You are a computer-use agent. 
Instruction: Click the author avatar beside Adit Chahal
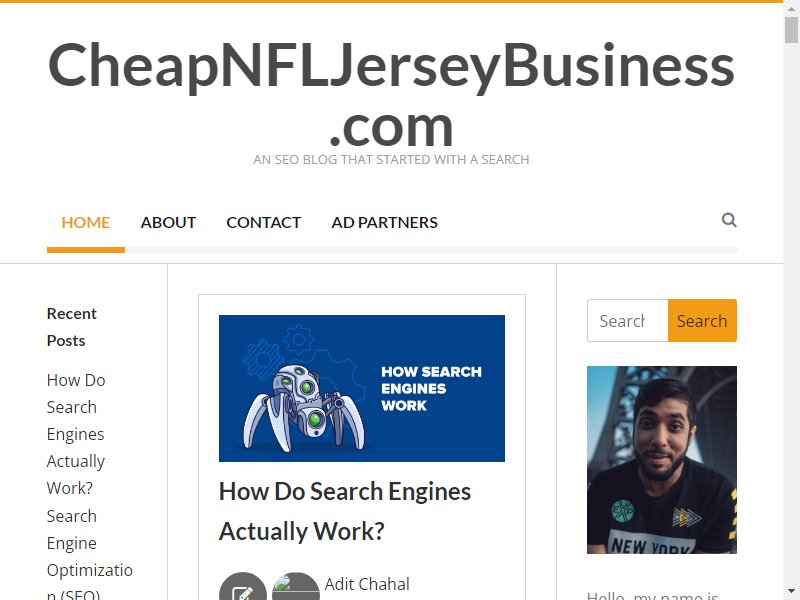(x=296, y=587)
